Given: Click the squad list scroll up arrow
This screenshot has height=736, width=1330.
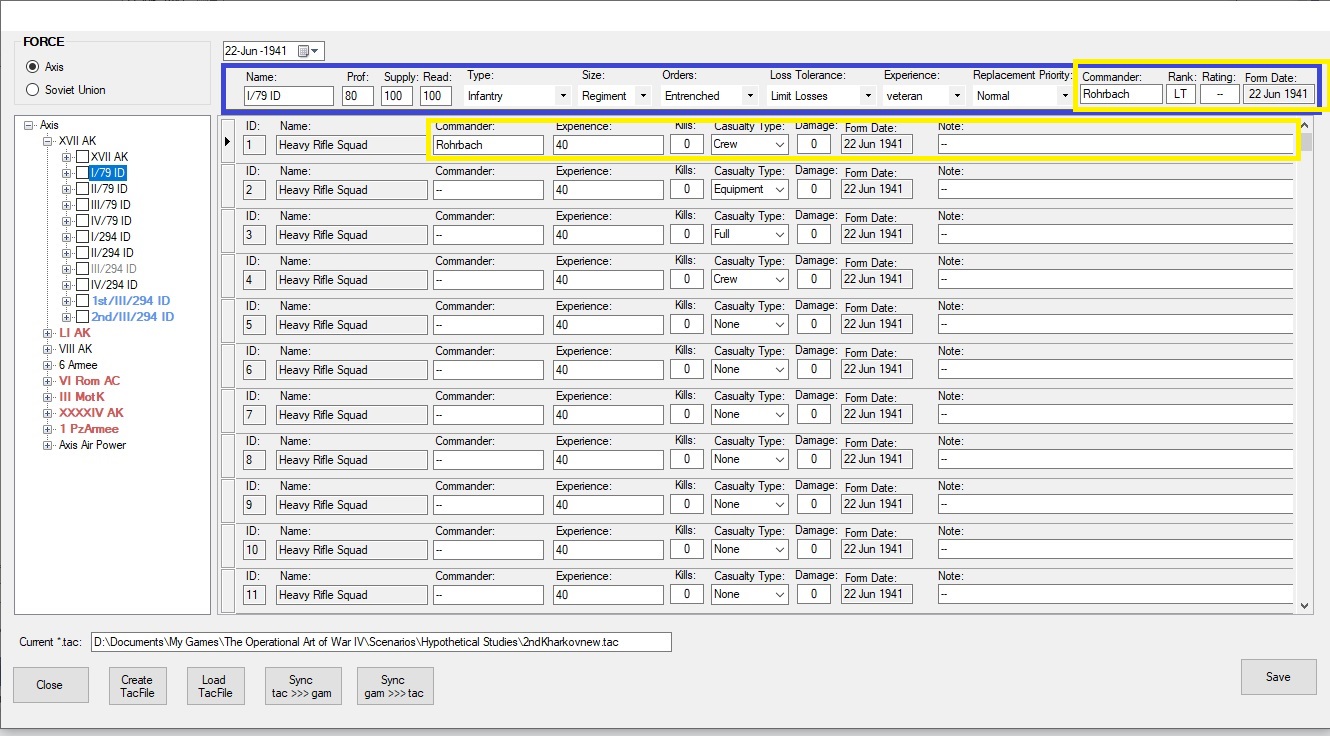Looking at the screenshot, I should tap(1304, 124).
